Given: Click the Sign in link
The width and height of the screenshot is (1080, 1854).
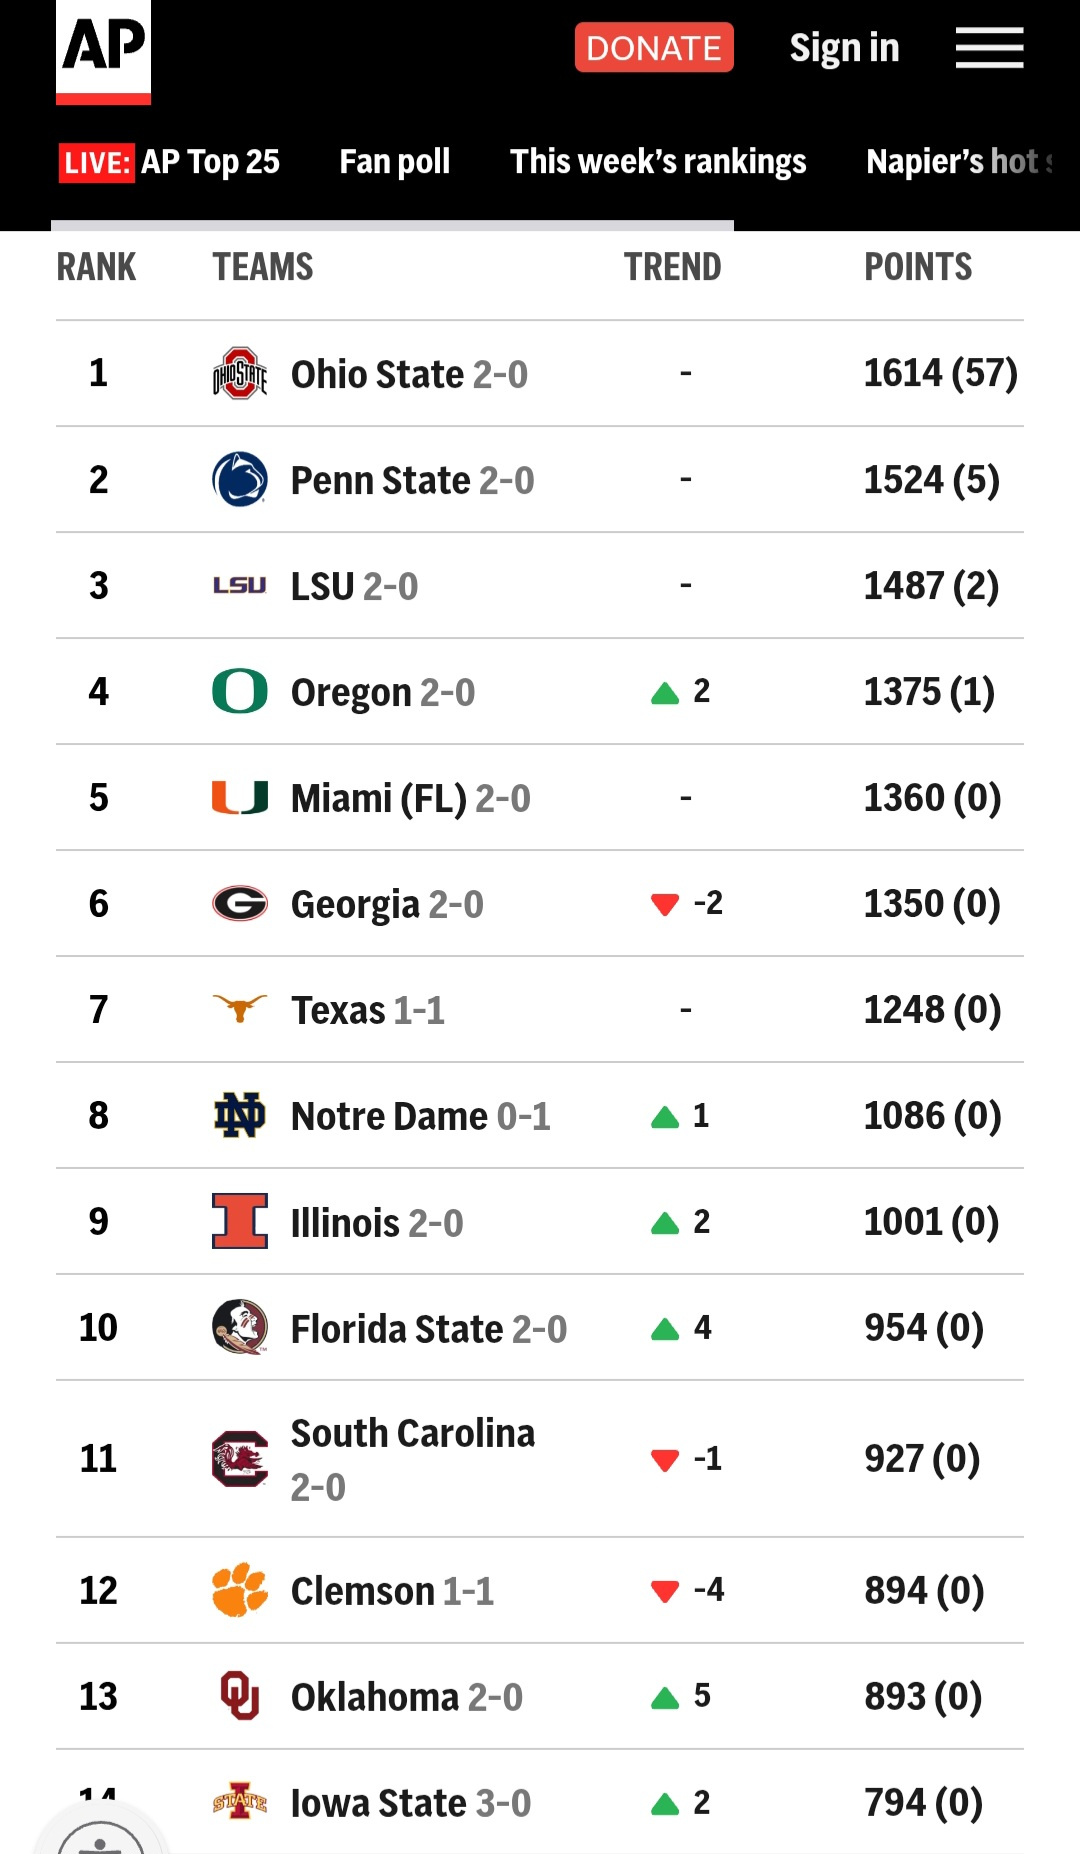Looking at the screenshot, I should pos(844,48).
